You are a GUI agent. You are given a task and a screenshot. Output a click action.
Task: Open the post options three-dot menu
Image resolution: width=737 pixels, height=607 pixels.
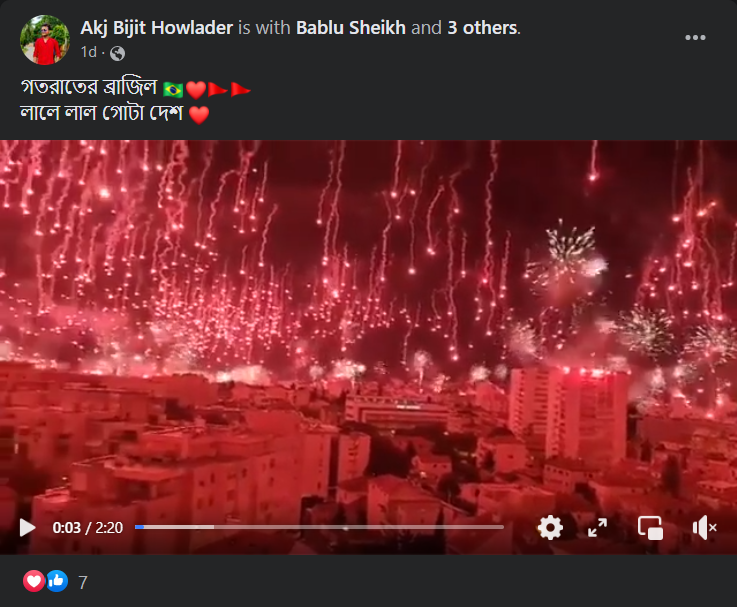(695, 38)
